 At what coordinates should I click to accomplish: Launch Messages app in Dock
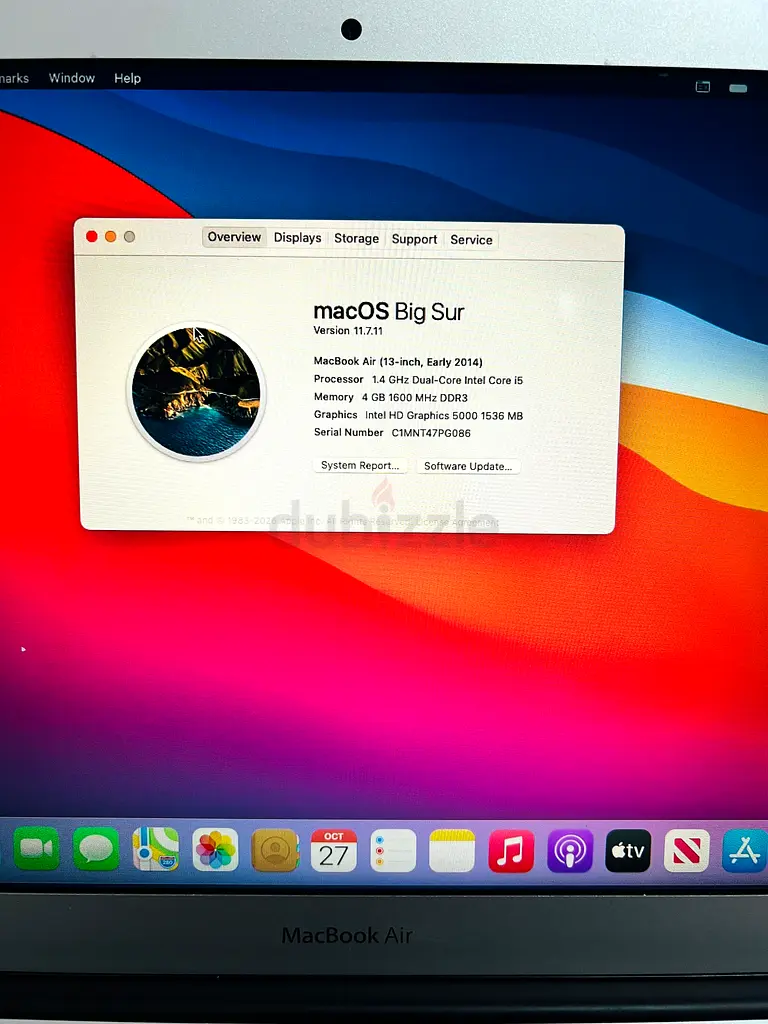pyautogui.click(x=96, y=849)
